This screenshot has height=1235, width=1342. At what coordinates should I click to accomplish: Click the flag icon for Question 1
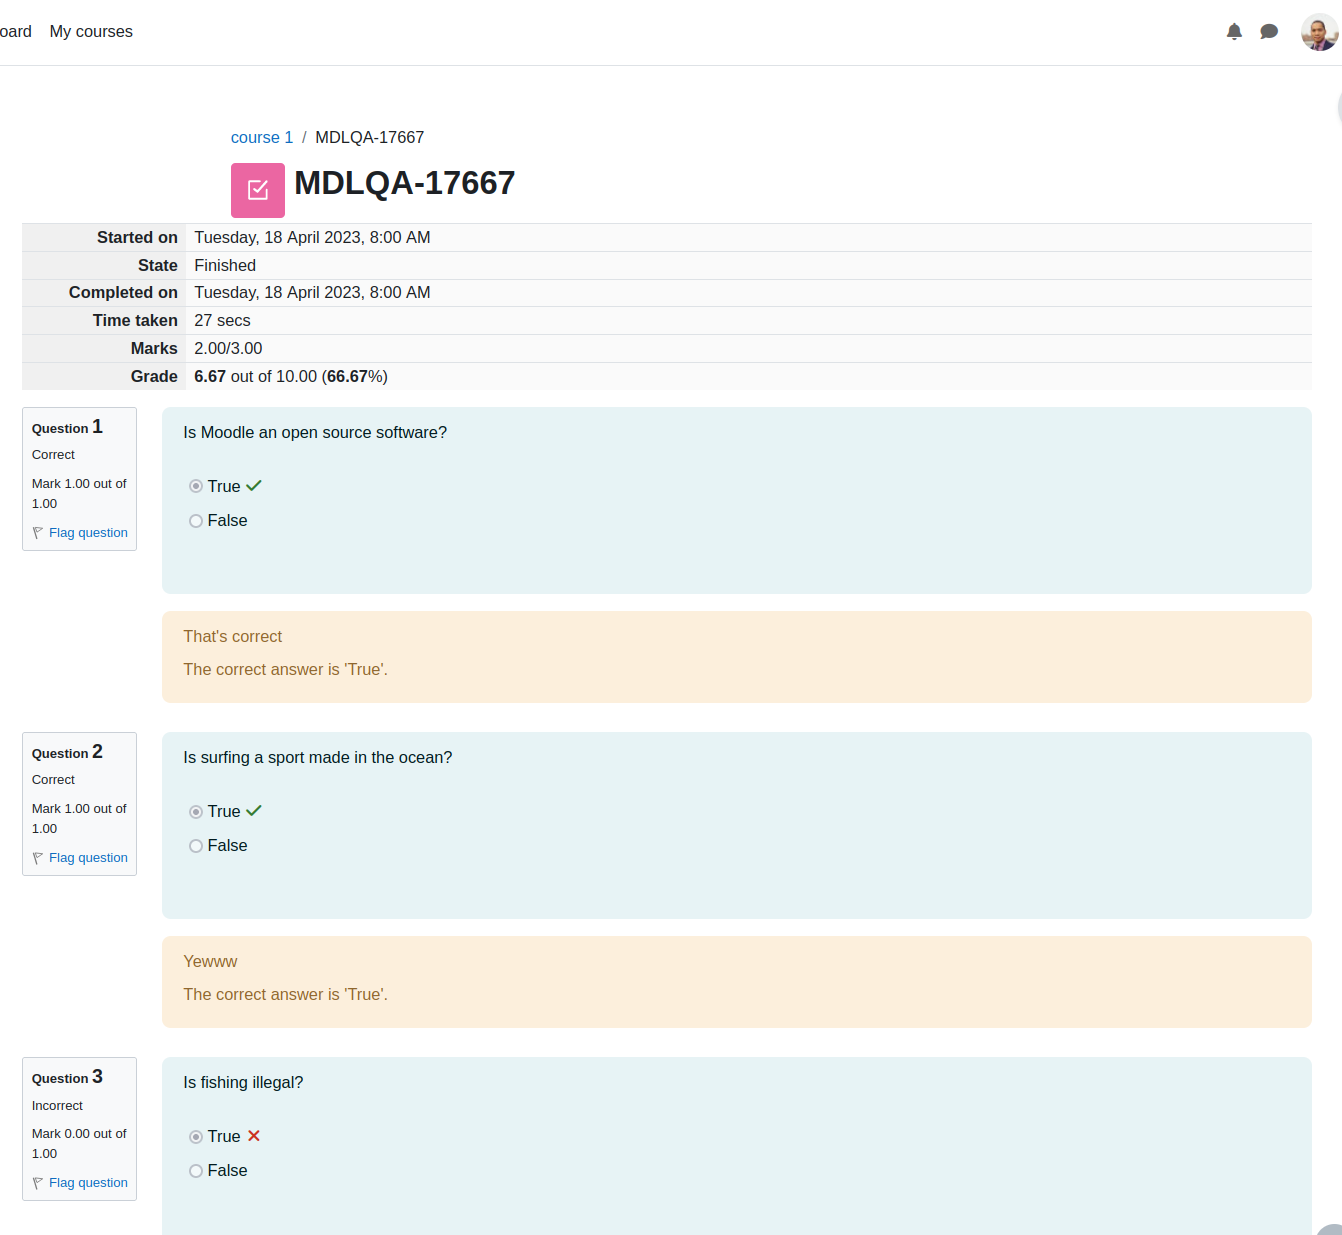tap(38, 533)
